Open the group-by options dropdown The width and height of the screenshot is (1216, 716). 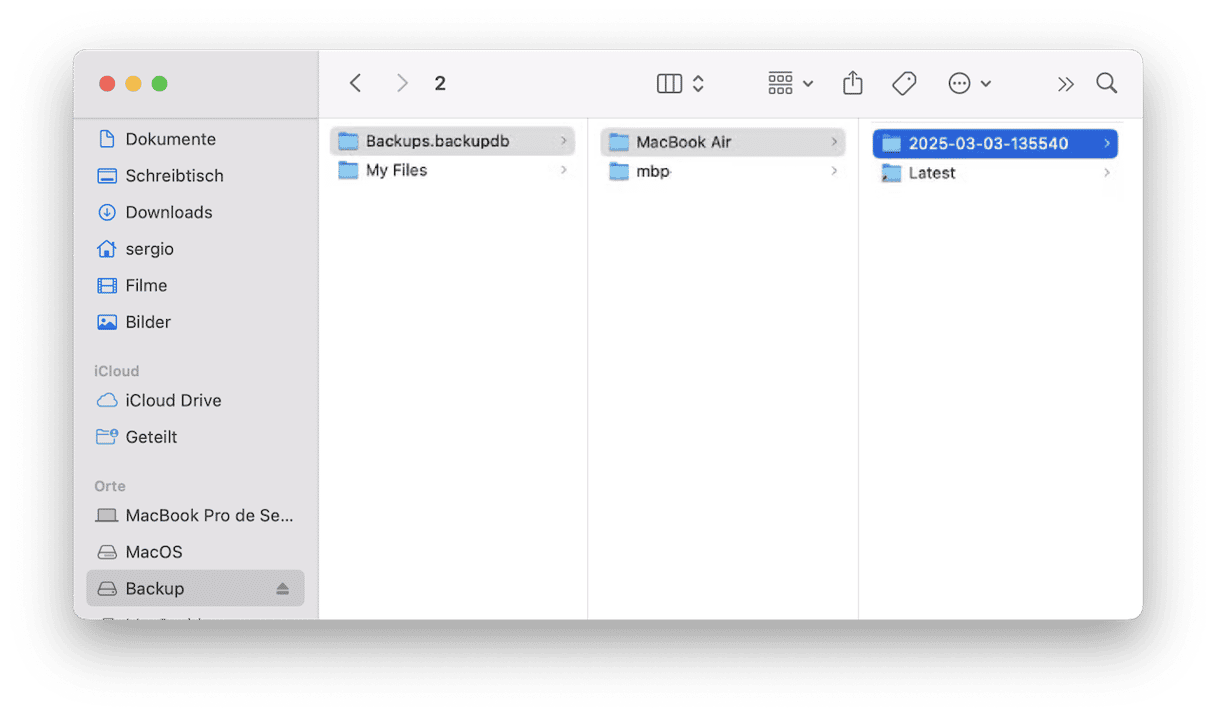(790, 84)
